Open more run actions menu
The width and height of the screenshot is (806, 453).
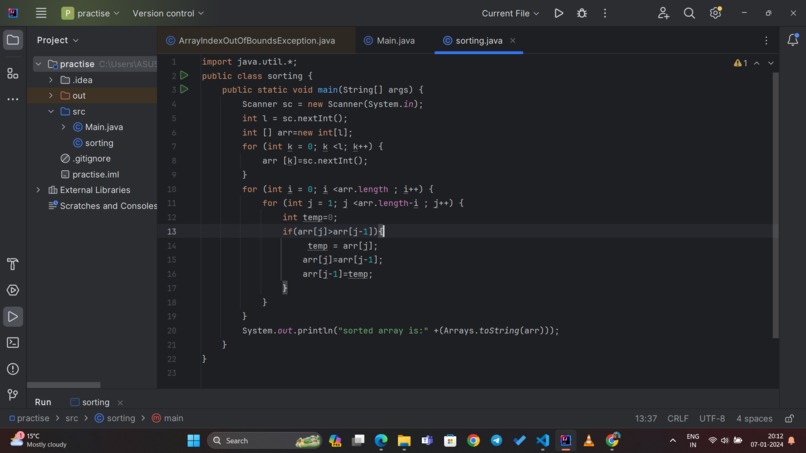click(604, 13)
